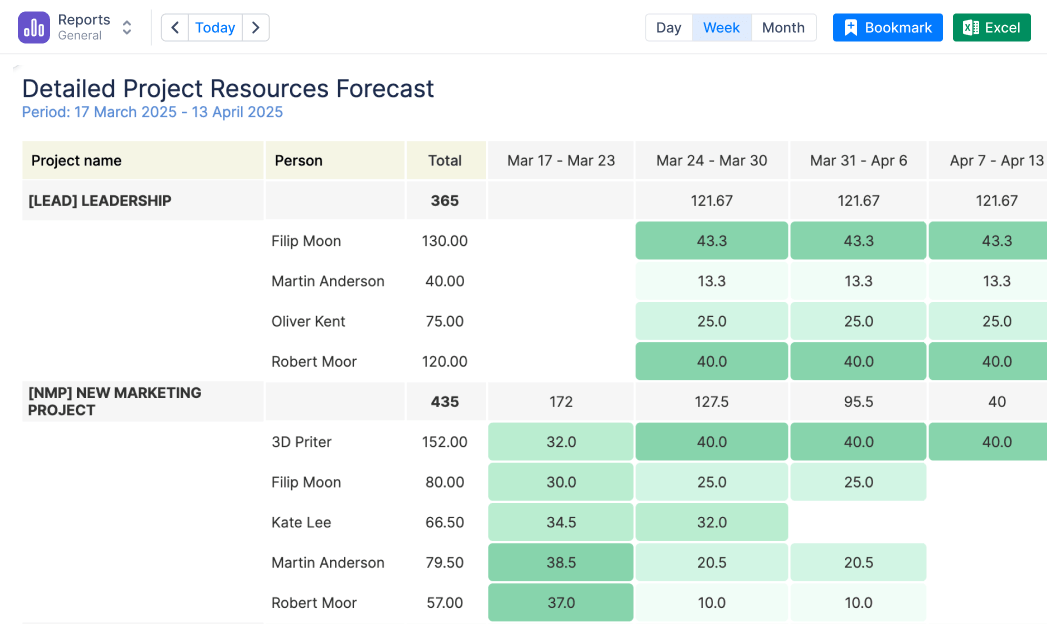Click Oliver Kent's 75.00 total
Viewport: 1047px width, 624px height.
[x=445, y=321]
